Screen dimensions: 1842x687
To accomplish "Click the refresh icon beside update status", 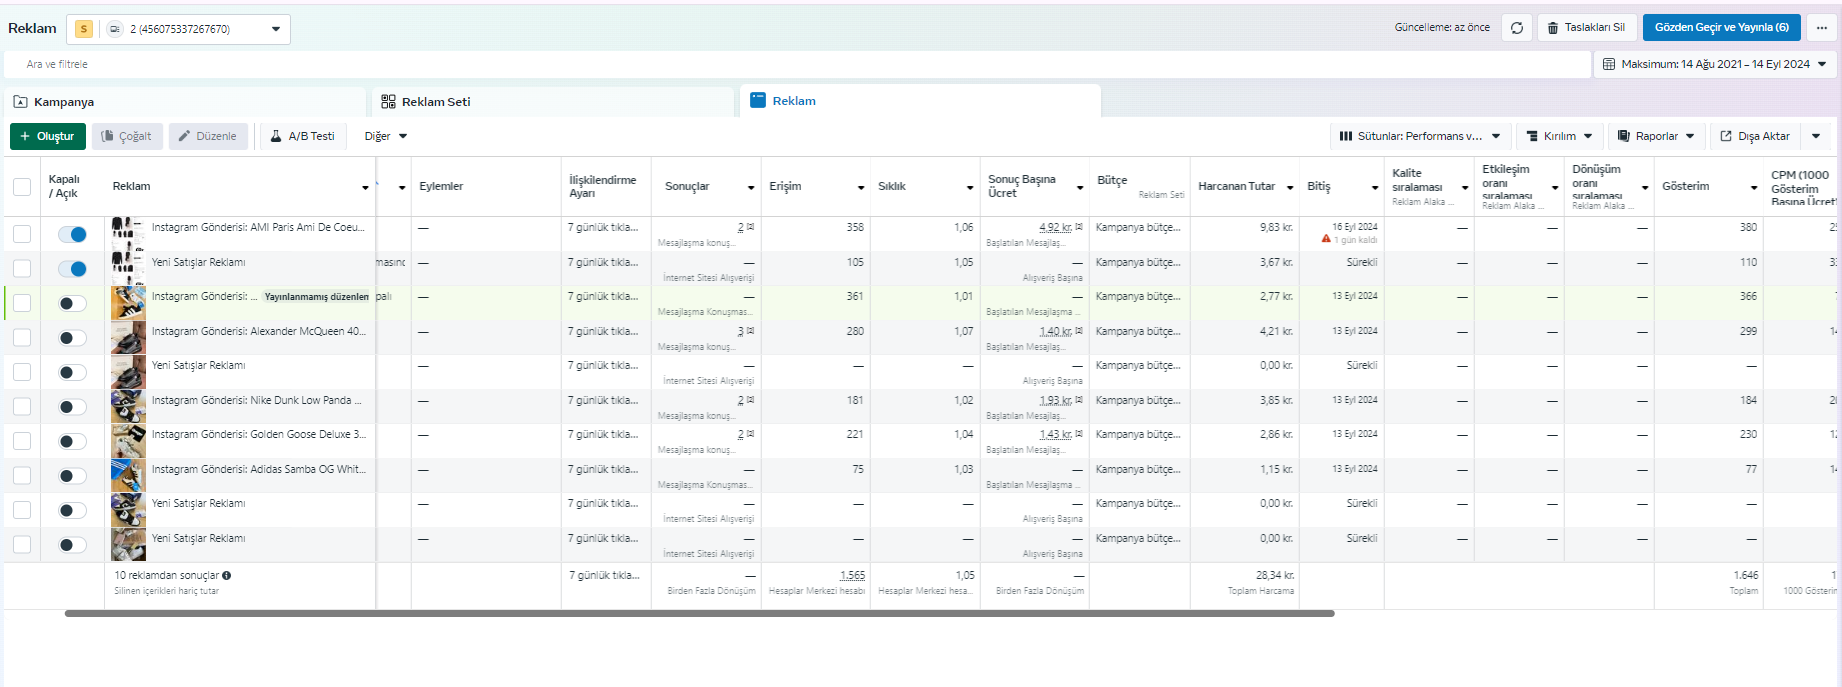I will click(x=1517, y=28).
